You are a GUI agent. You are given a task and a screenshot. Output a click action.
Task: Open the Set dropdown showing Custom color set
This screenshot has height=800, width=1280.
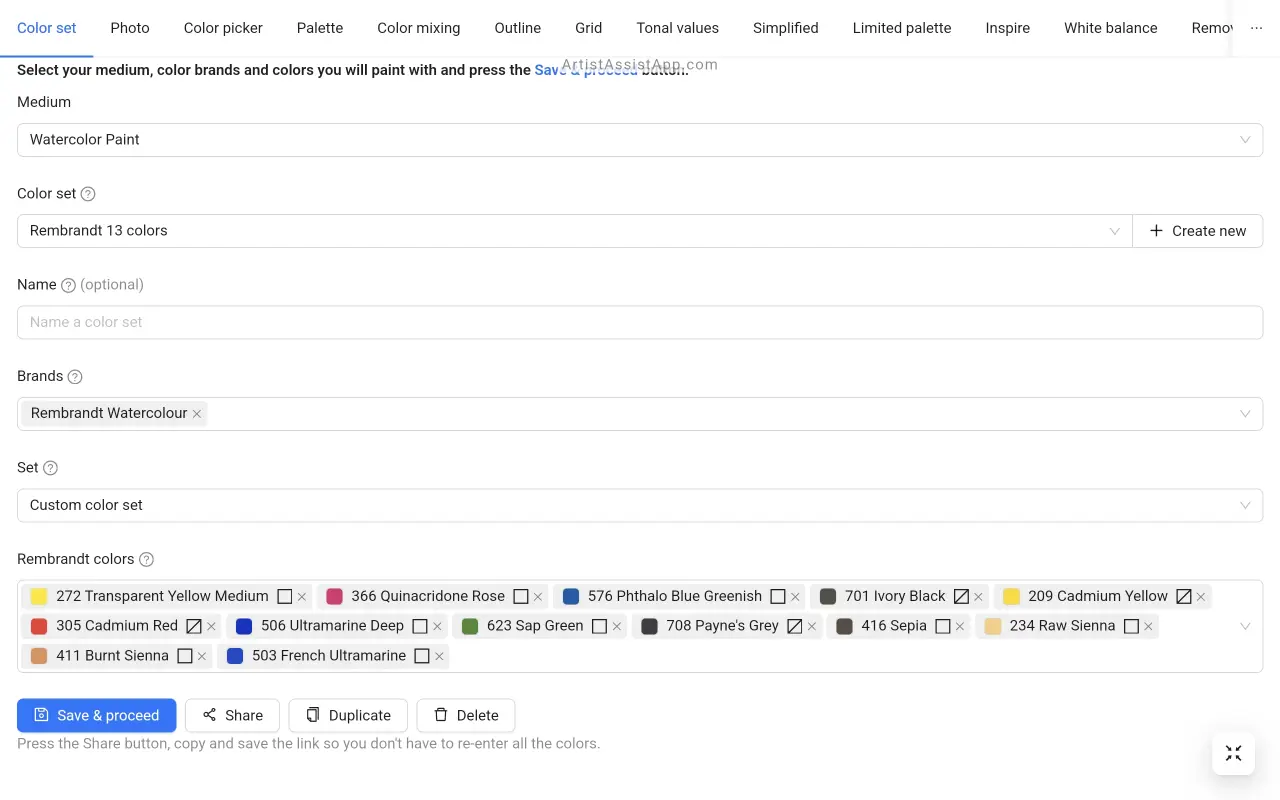(640, 505)
